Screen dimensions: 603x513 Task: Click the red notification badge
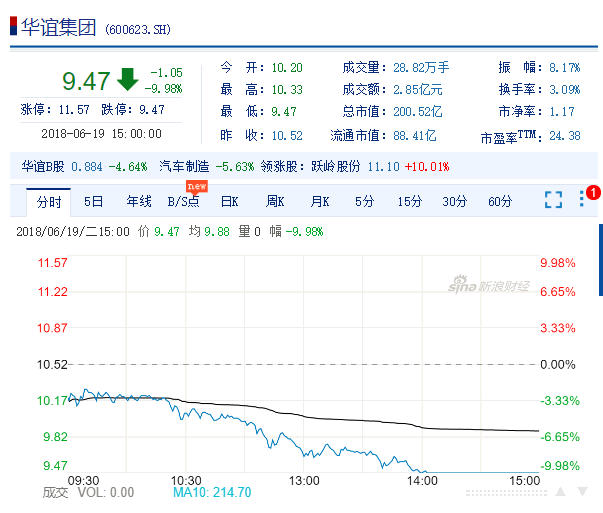coord(593,192)
